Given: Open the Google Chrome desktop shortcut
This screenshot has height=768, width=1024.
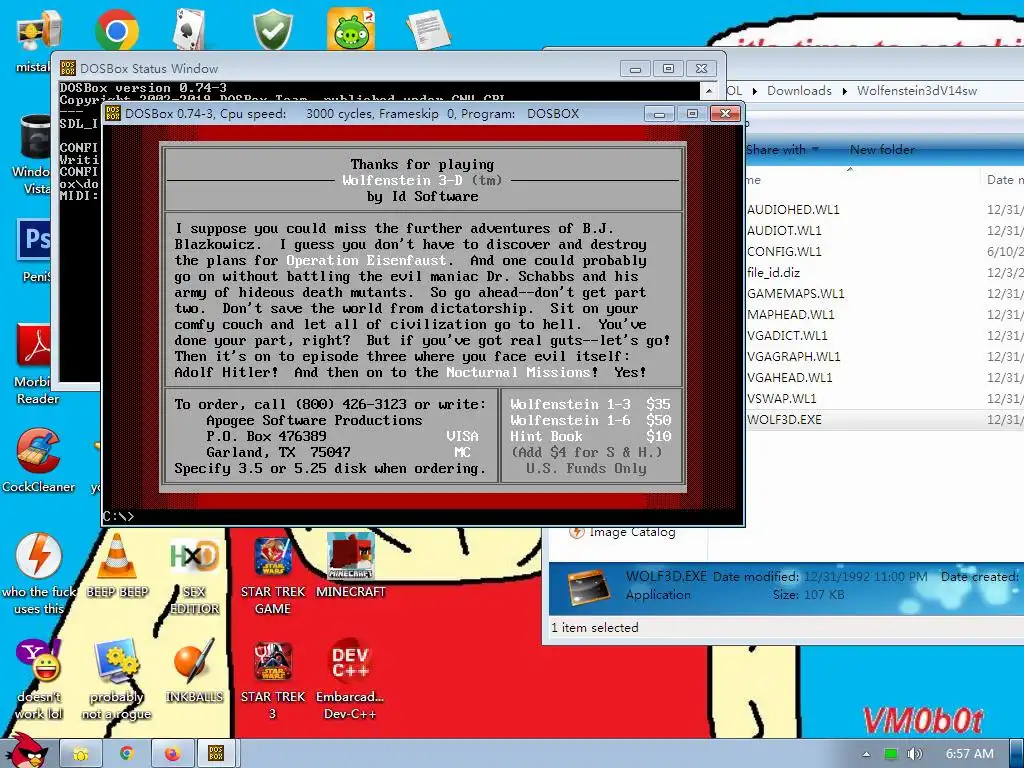Looking at the screenshot, I should click(x=116, y=30).
